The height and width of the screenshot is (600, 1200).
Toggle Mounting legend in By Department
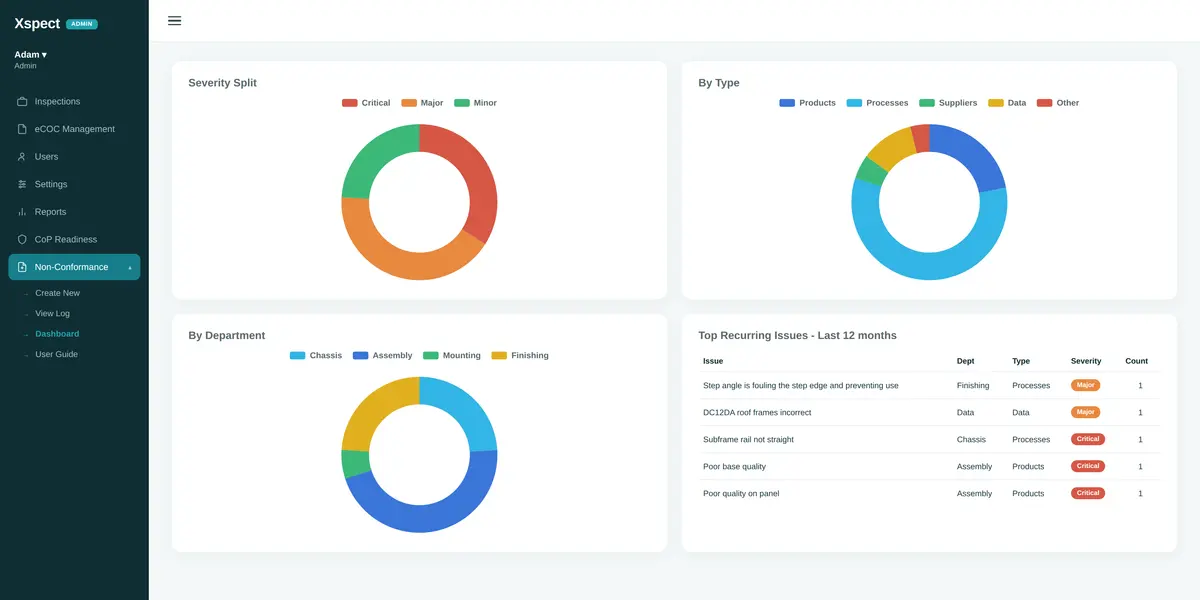click(452, 356)
